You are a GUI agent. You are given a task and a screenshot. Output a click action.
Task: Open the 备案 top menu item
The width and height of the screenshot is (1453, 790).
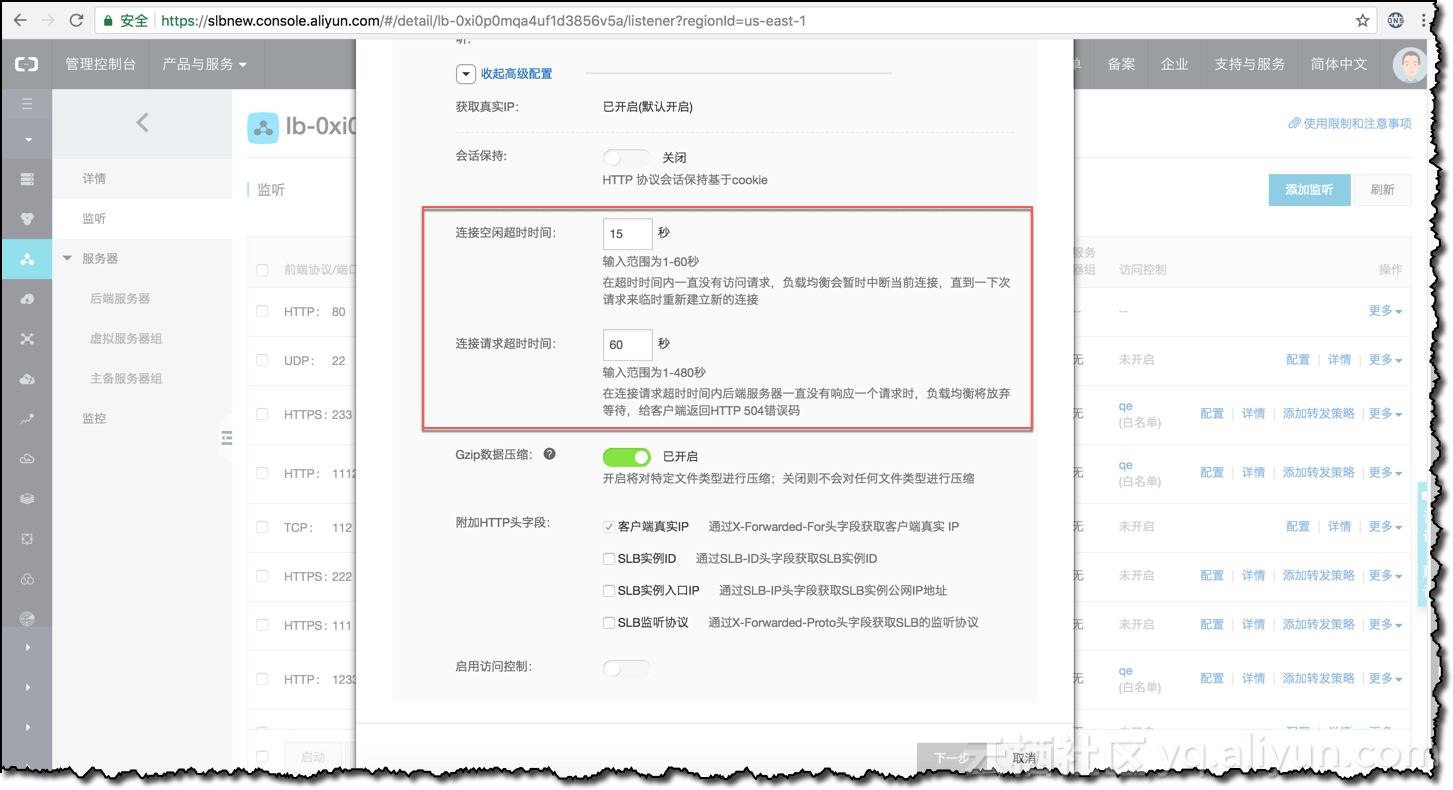coord(1121,64)
